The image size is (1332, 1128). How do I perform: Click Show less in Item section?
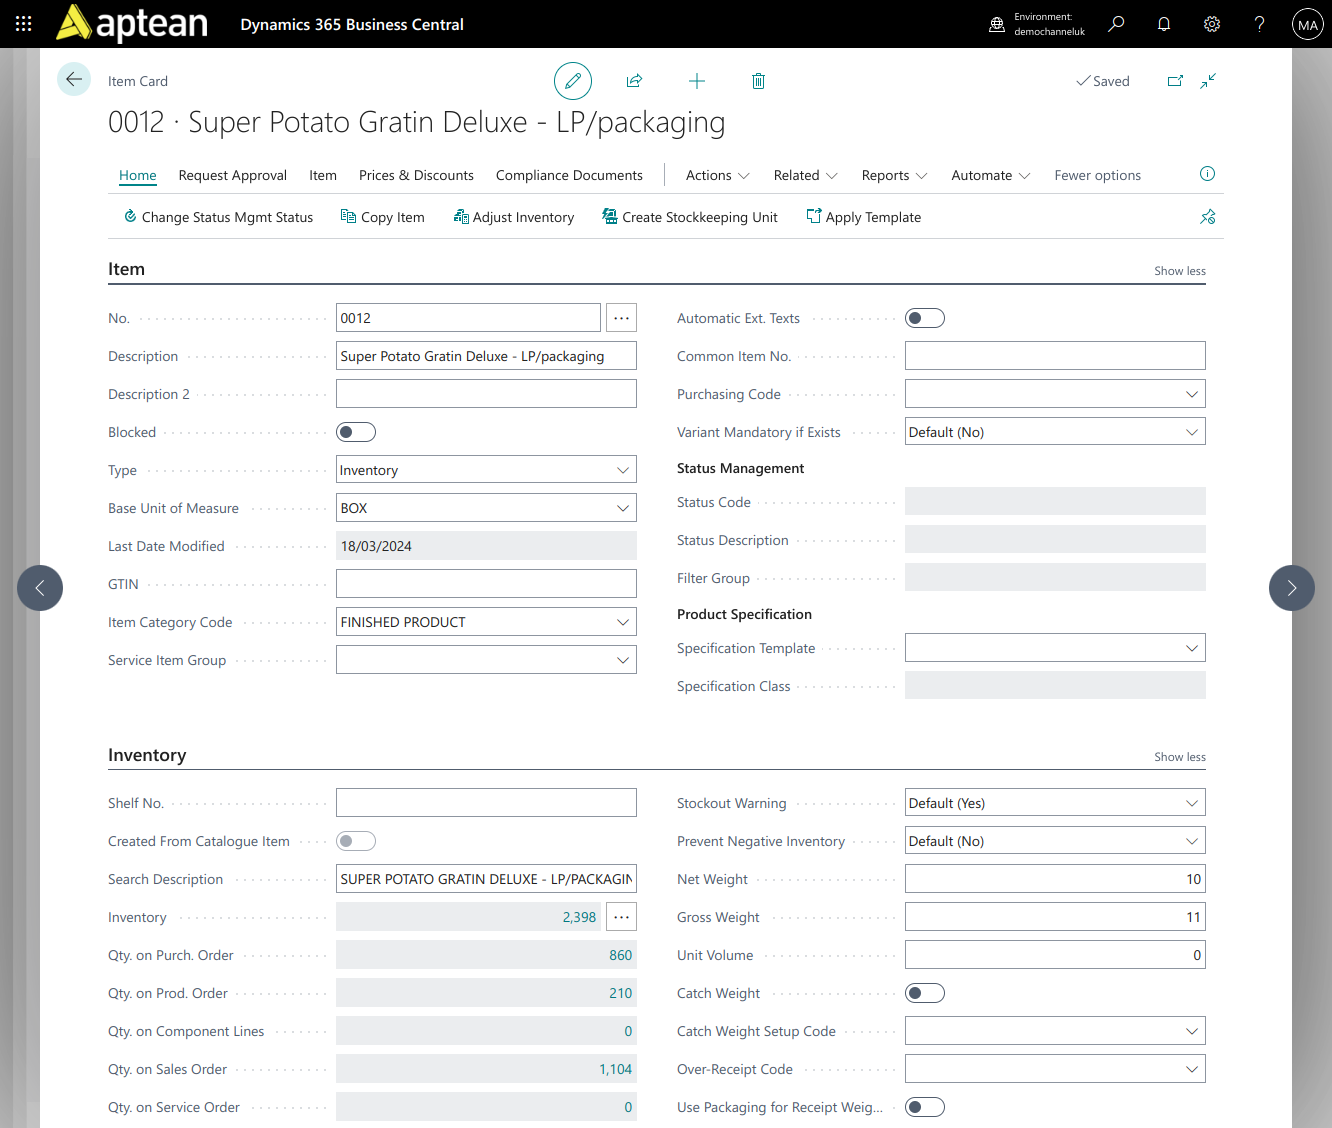pyautogui.click(x=1180, y=271)
